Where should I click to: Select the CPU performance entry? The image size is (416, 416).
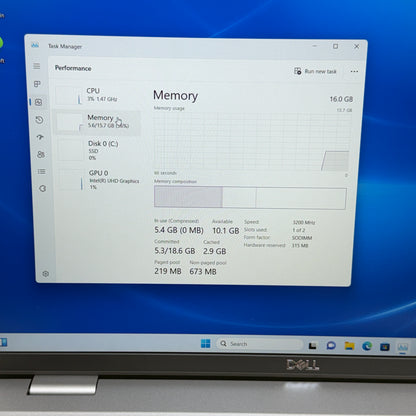[97, 95]
